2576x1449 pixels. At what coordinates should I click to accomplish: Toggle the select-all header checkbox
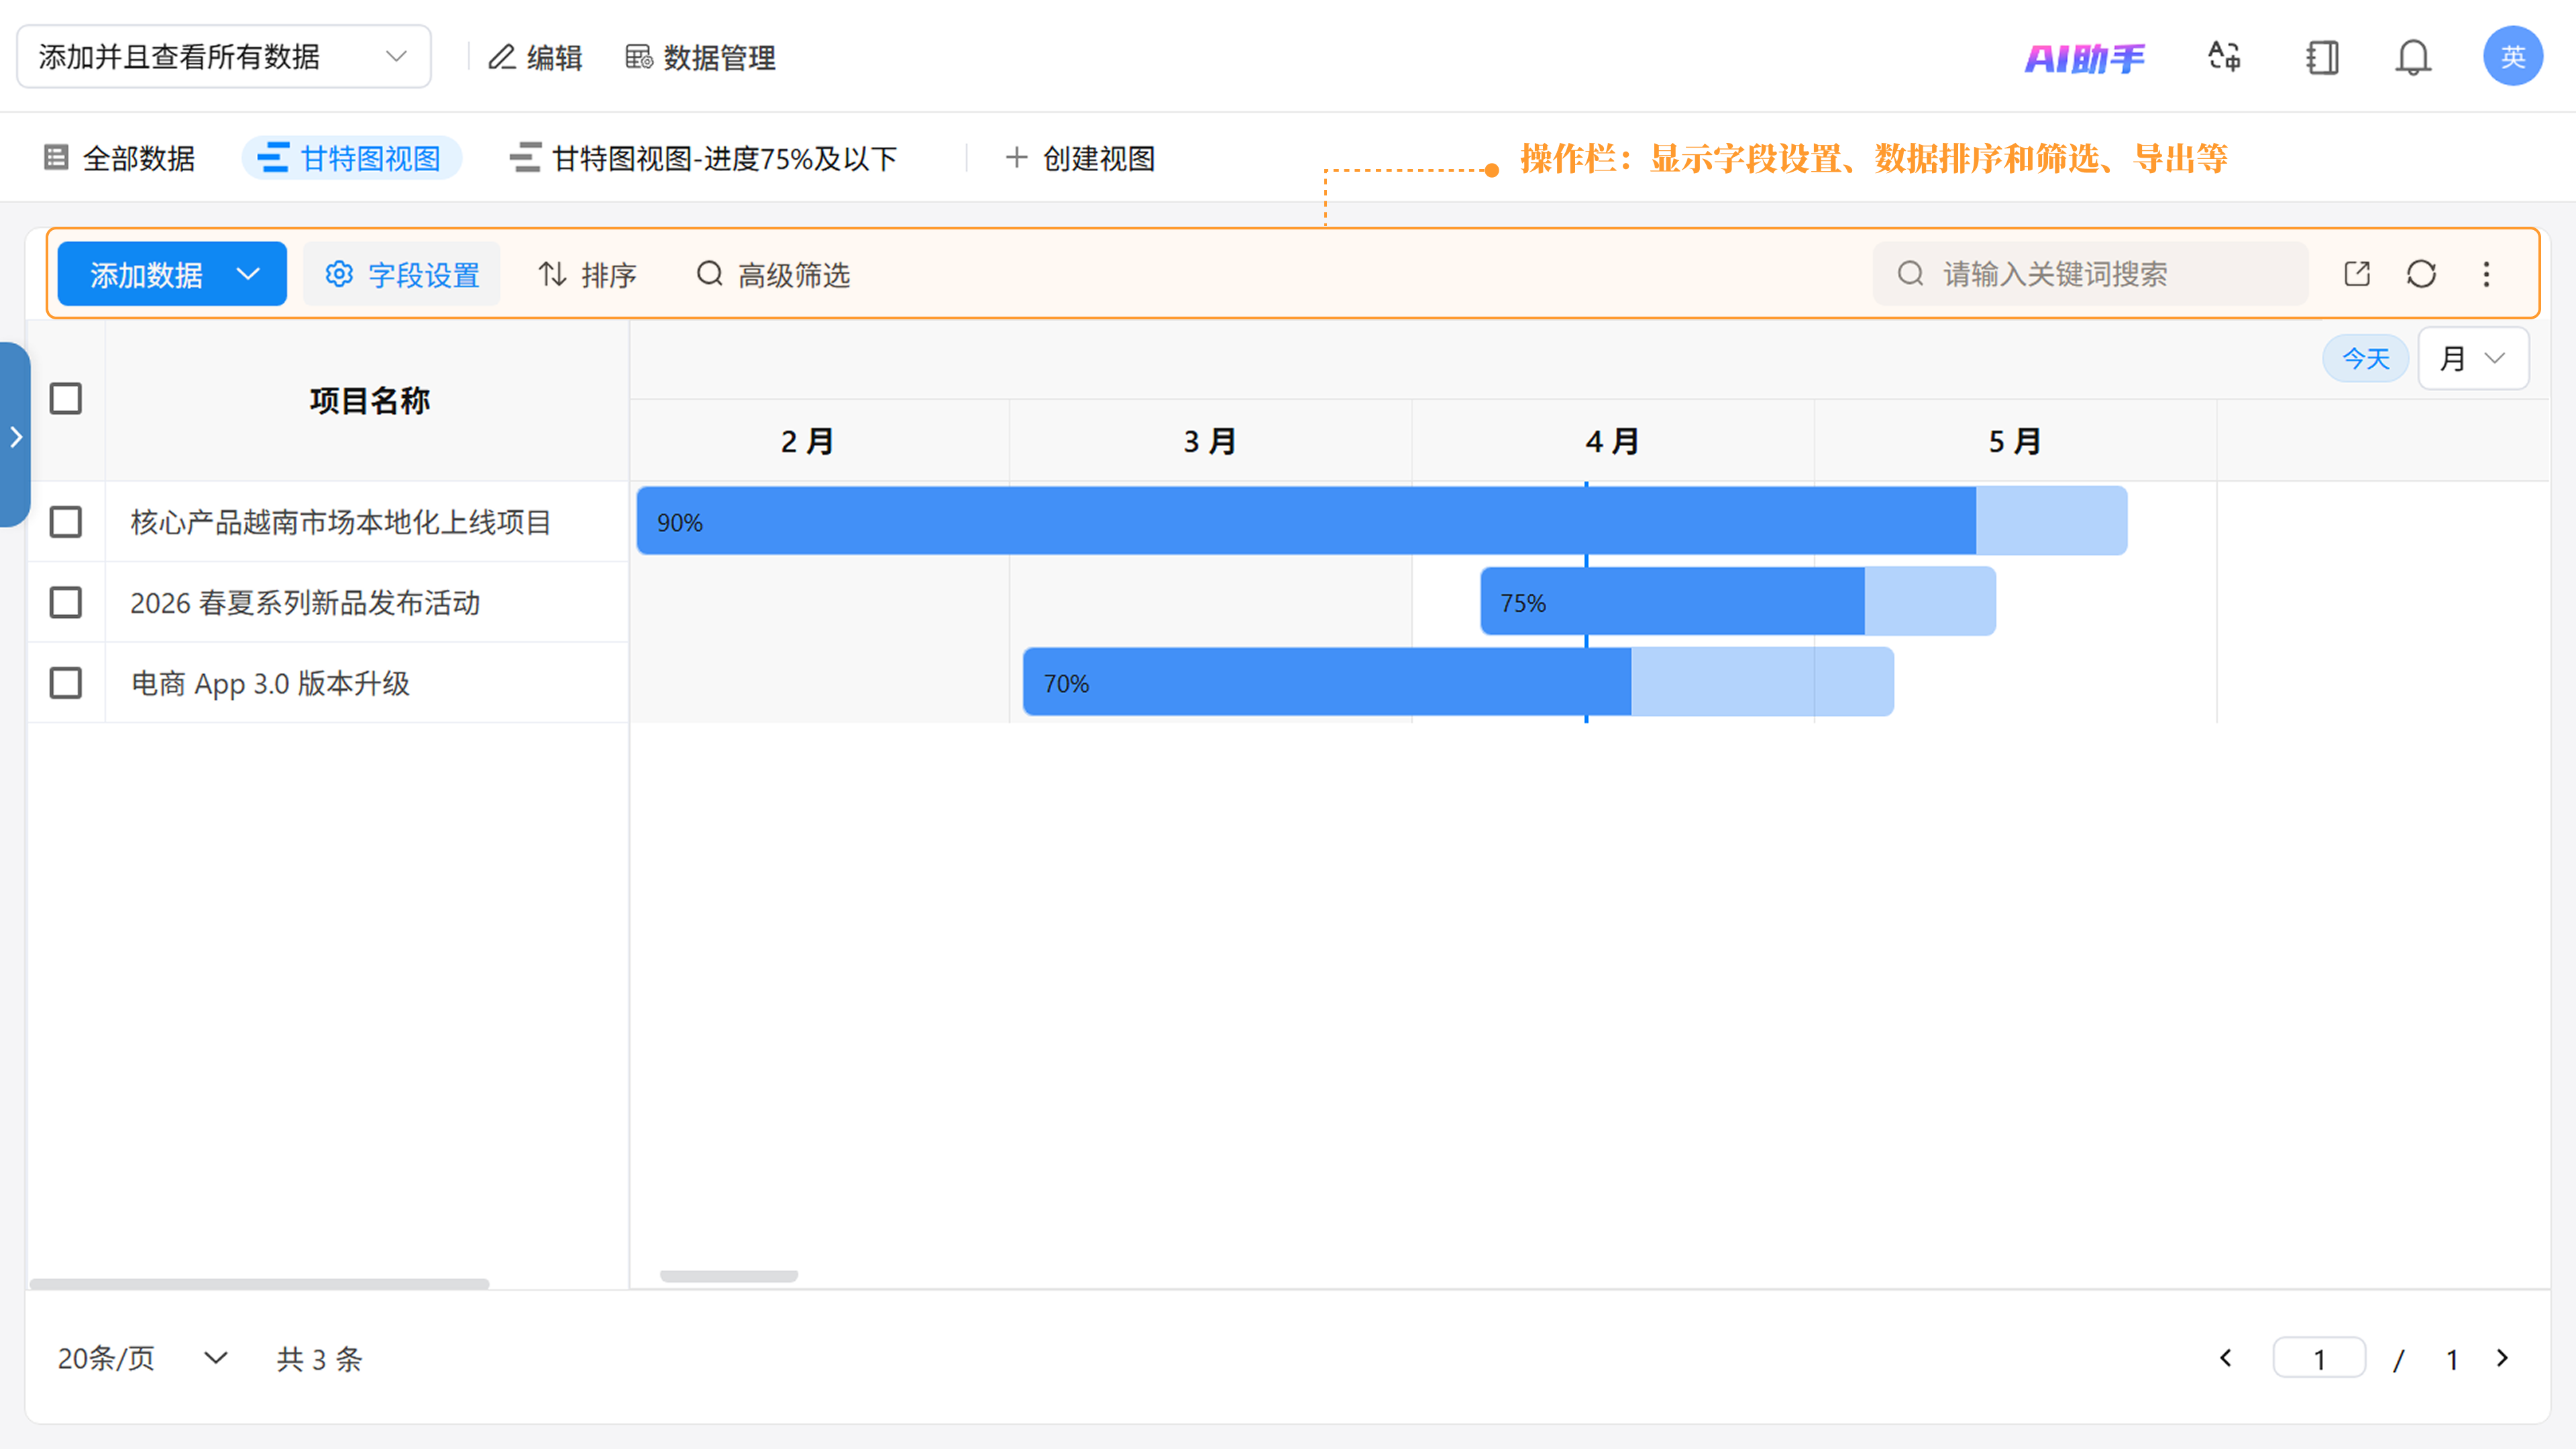pyautogui.click(x=66, y=399)
